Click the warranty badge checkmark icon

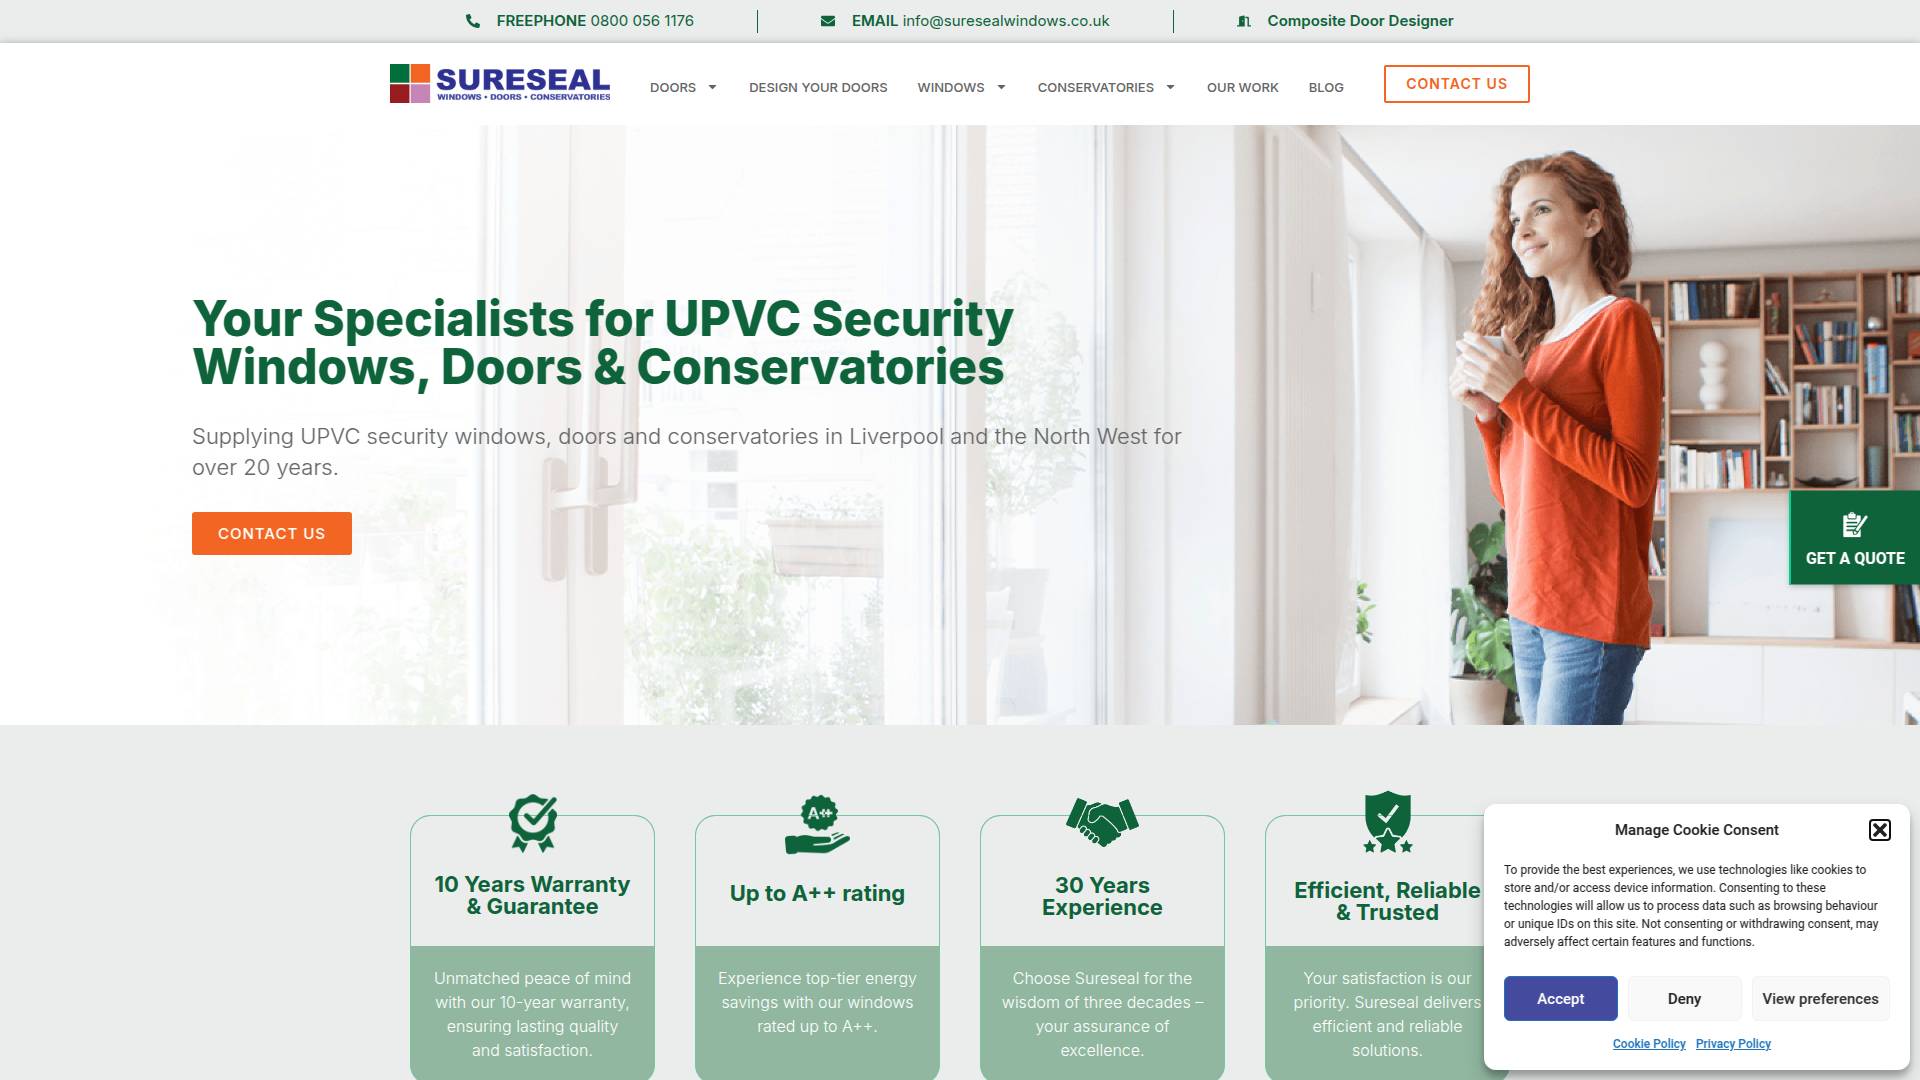(533, 823)
